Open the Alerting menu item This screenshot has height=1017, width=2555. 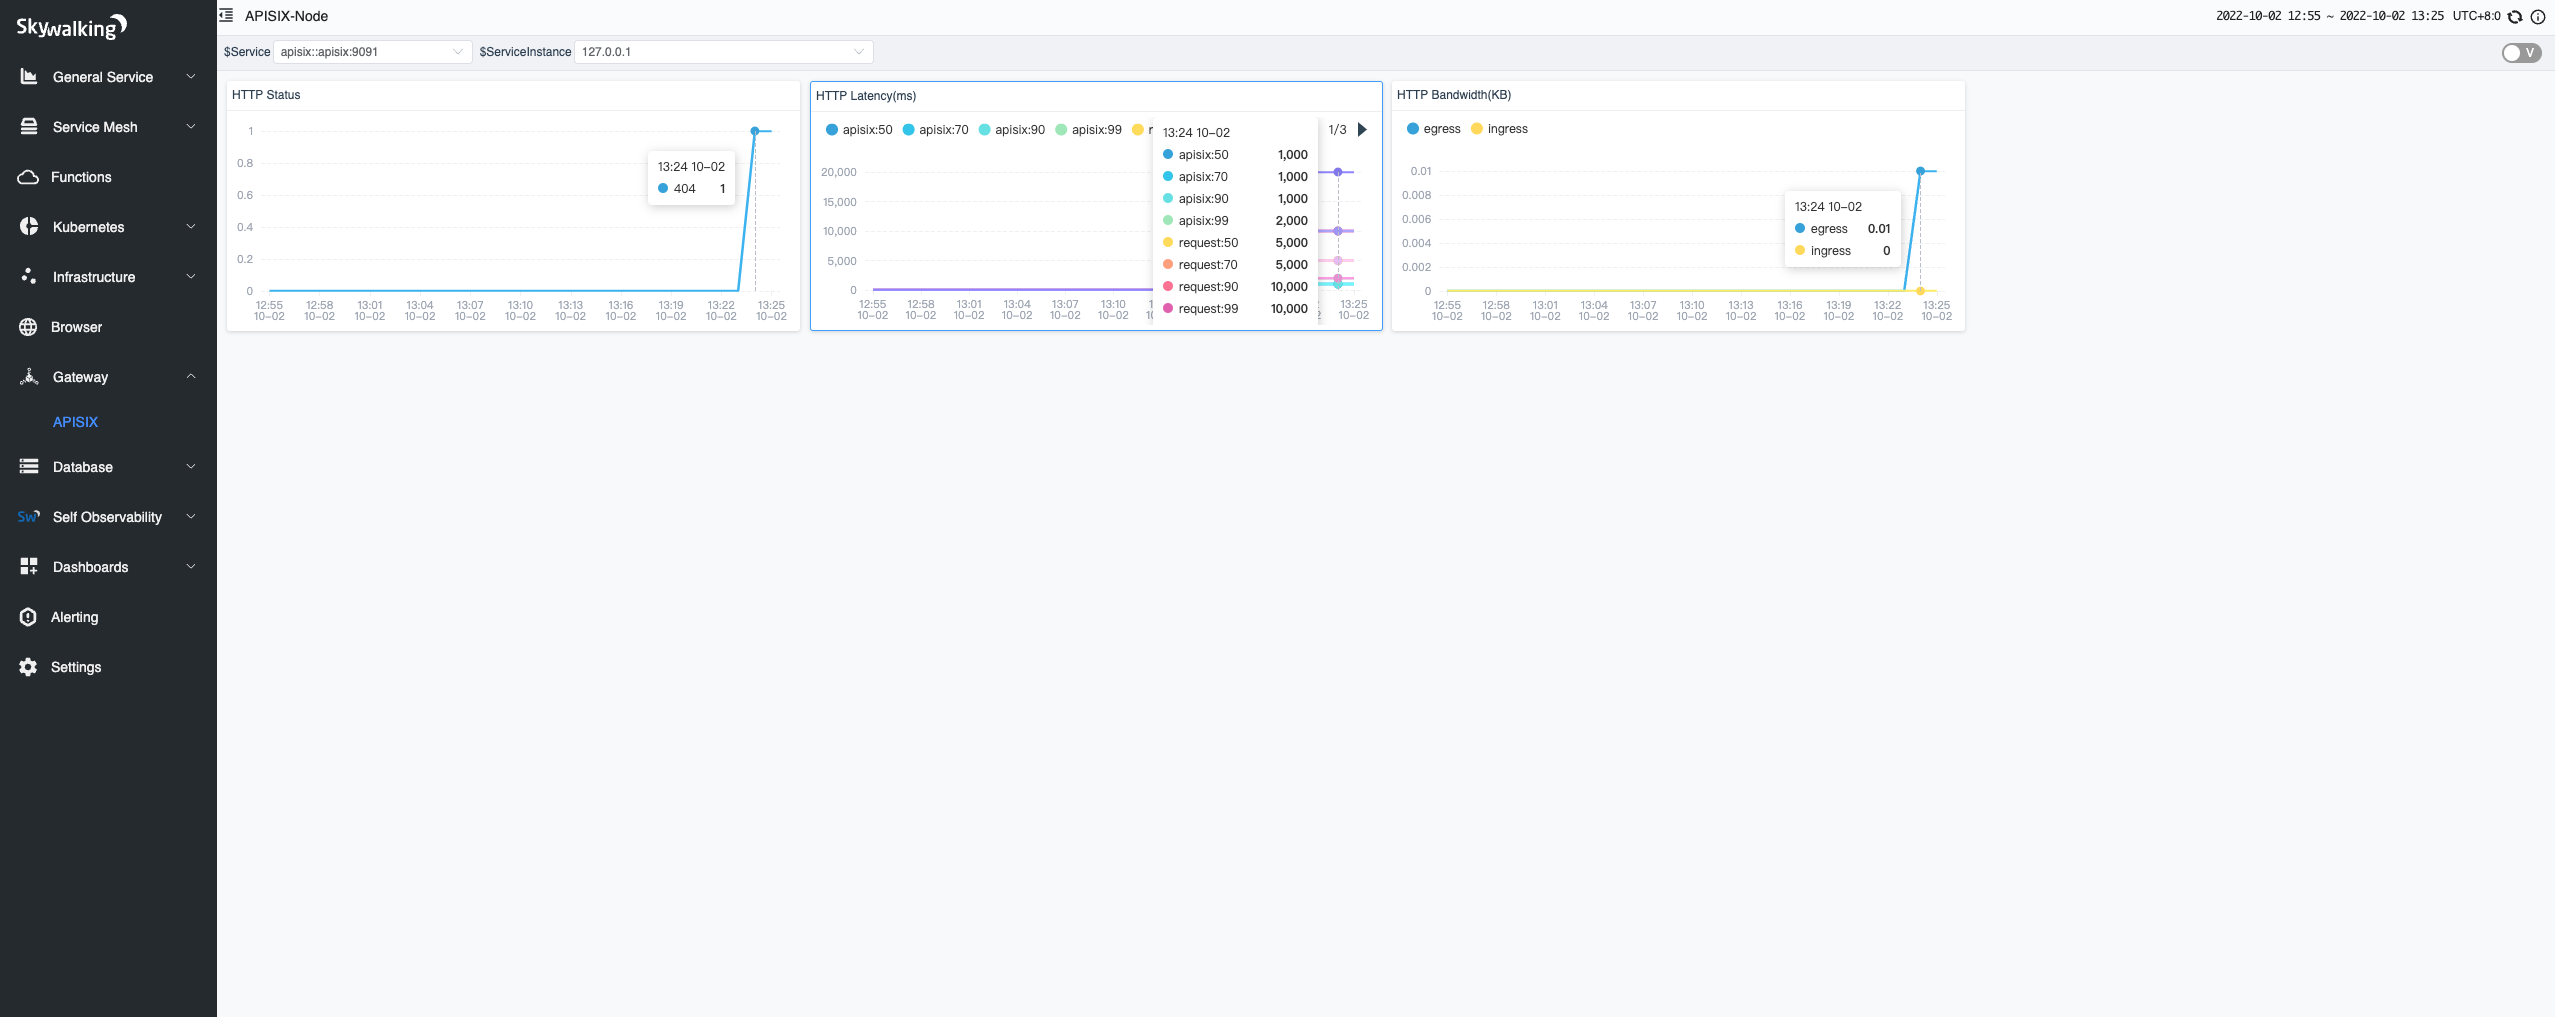(75, 617)
